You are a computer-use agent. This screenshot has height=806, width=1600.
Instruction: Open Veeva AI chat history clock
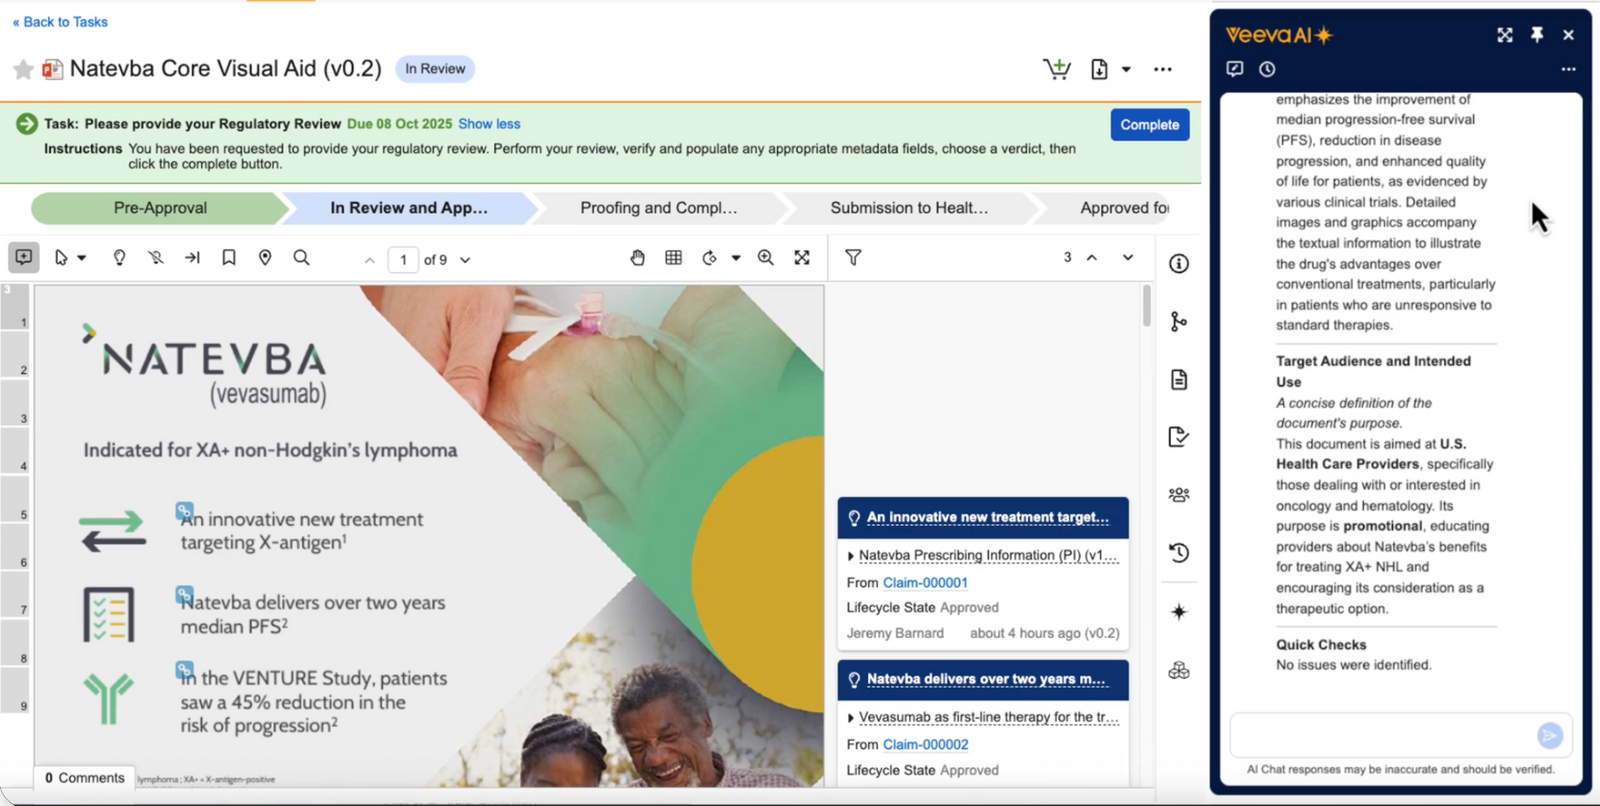[x=1267, y=69]
